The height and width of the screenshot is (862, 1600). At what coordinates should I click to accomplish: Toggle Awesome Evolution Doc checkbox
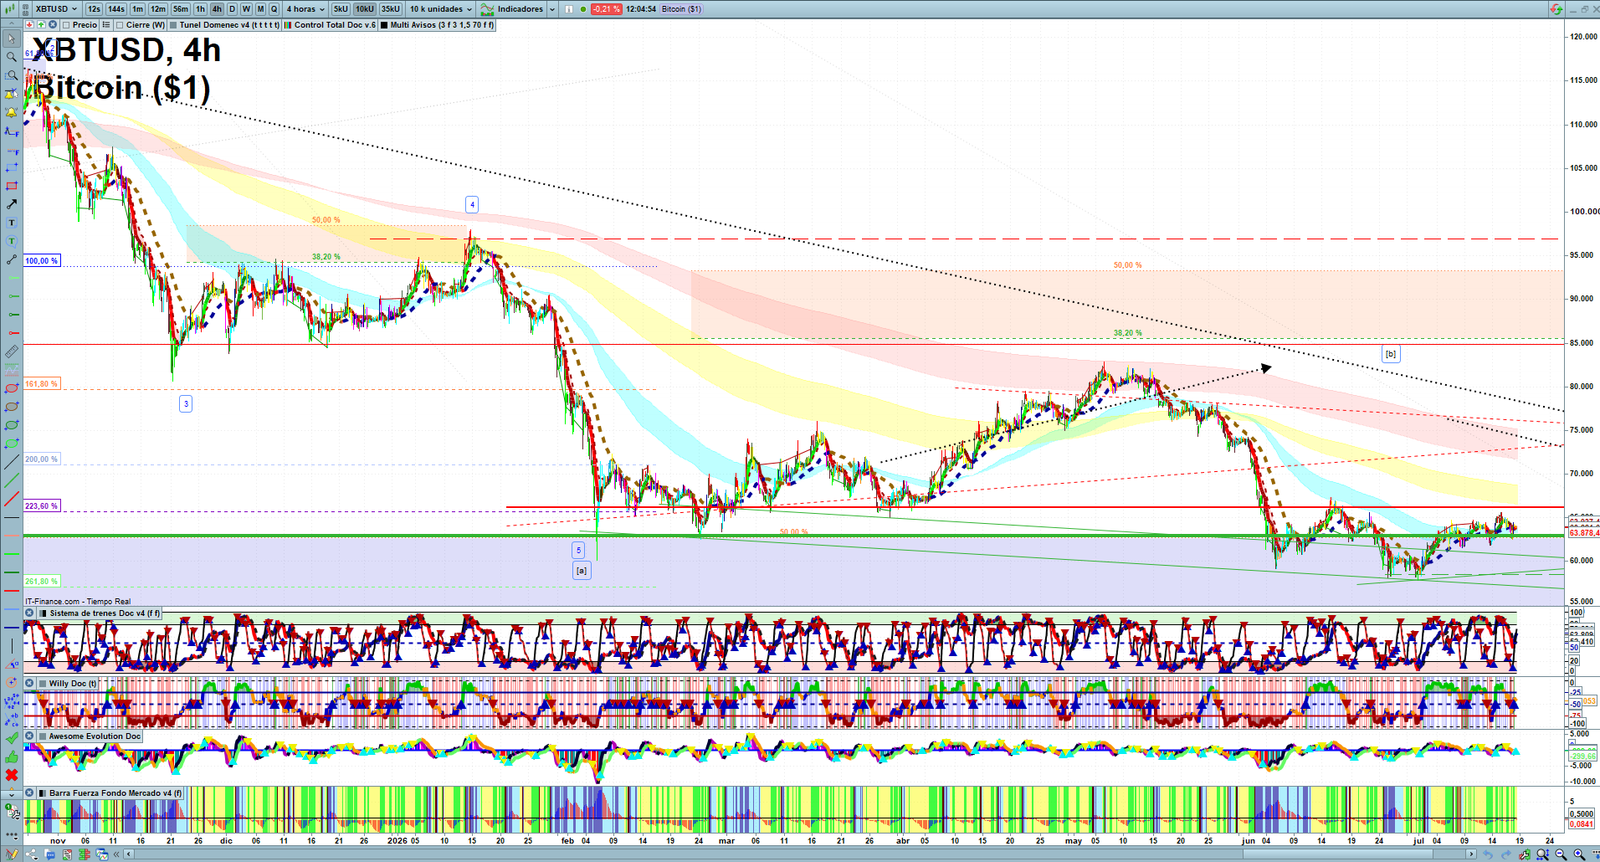tap(42, 736)
